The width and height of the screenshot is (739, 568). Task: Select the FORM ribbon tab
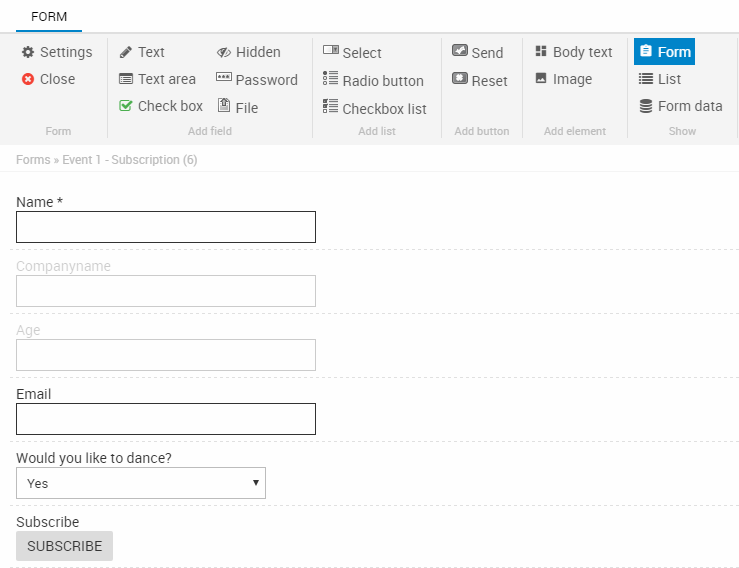(49, 17)
